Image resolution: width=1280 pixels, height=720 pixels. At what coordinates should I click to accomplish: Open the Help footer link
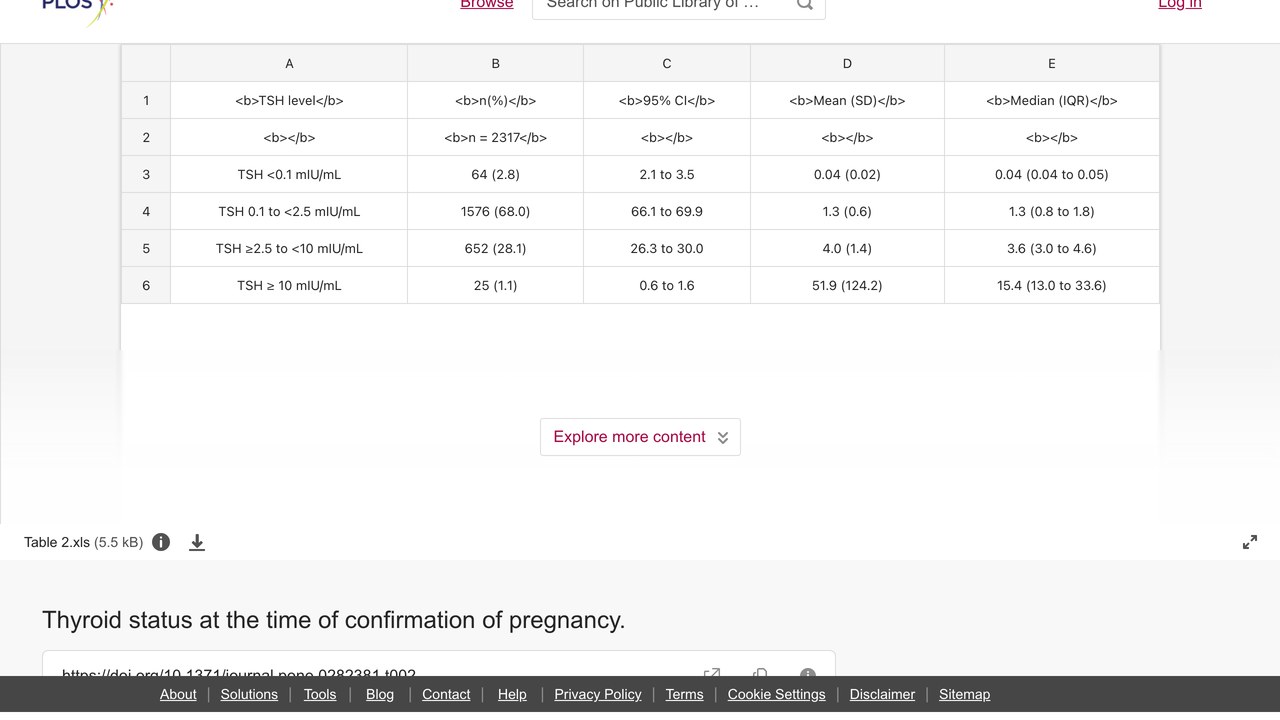pos(512,694)
